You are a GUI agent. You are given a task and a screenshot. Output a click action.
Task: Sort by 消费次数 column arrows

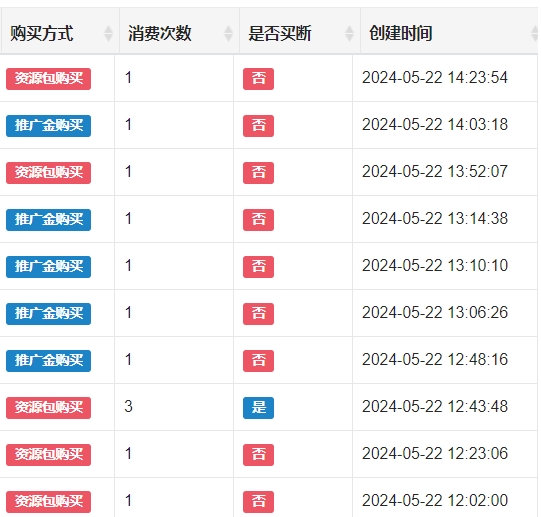[x=228, y=33]
